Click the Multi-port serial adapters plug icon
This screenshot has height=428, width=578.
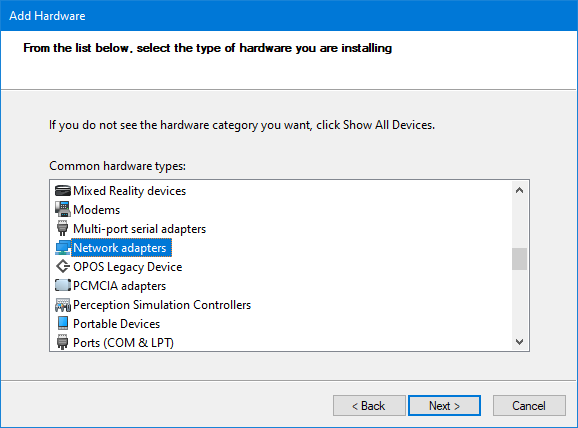point(63,229)
